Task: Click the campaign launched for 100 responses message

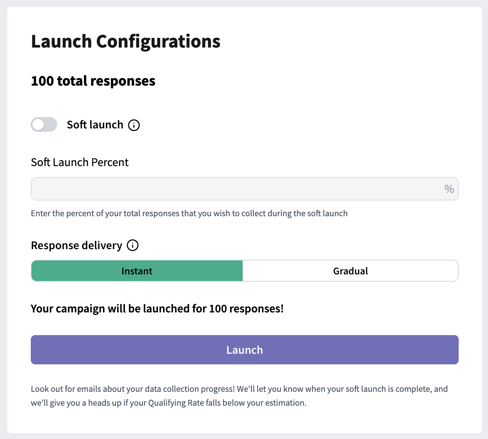Action: coord(157,309)
